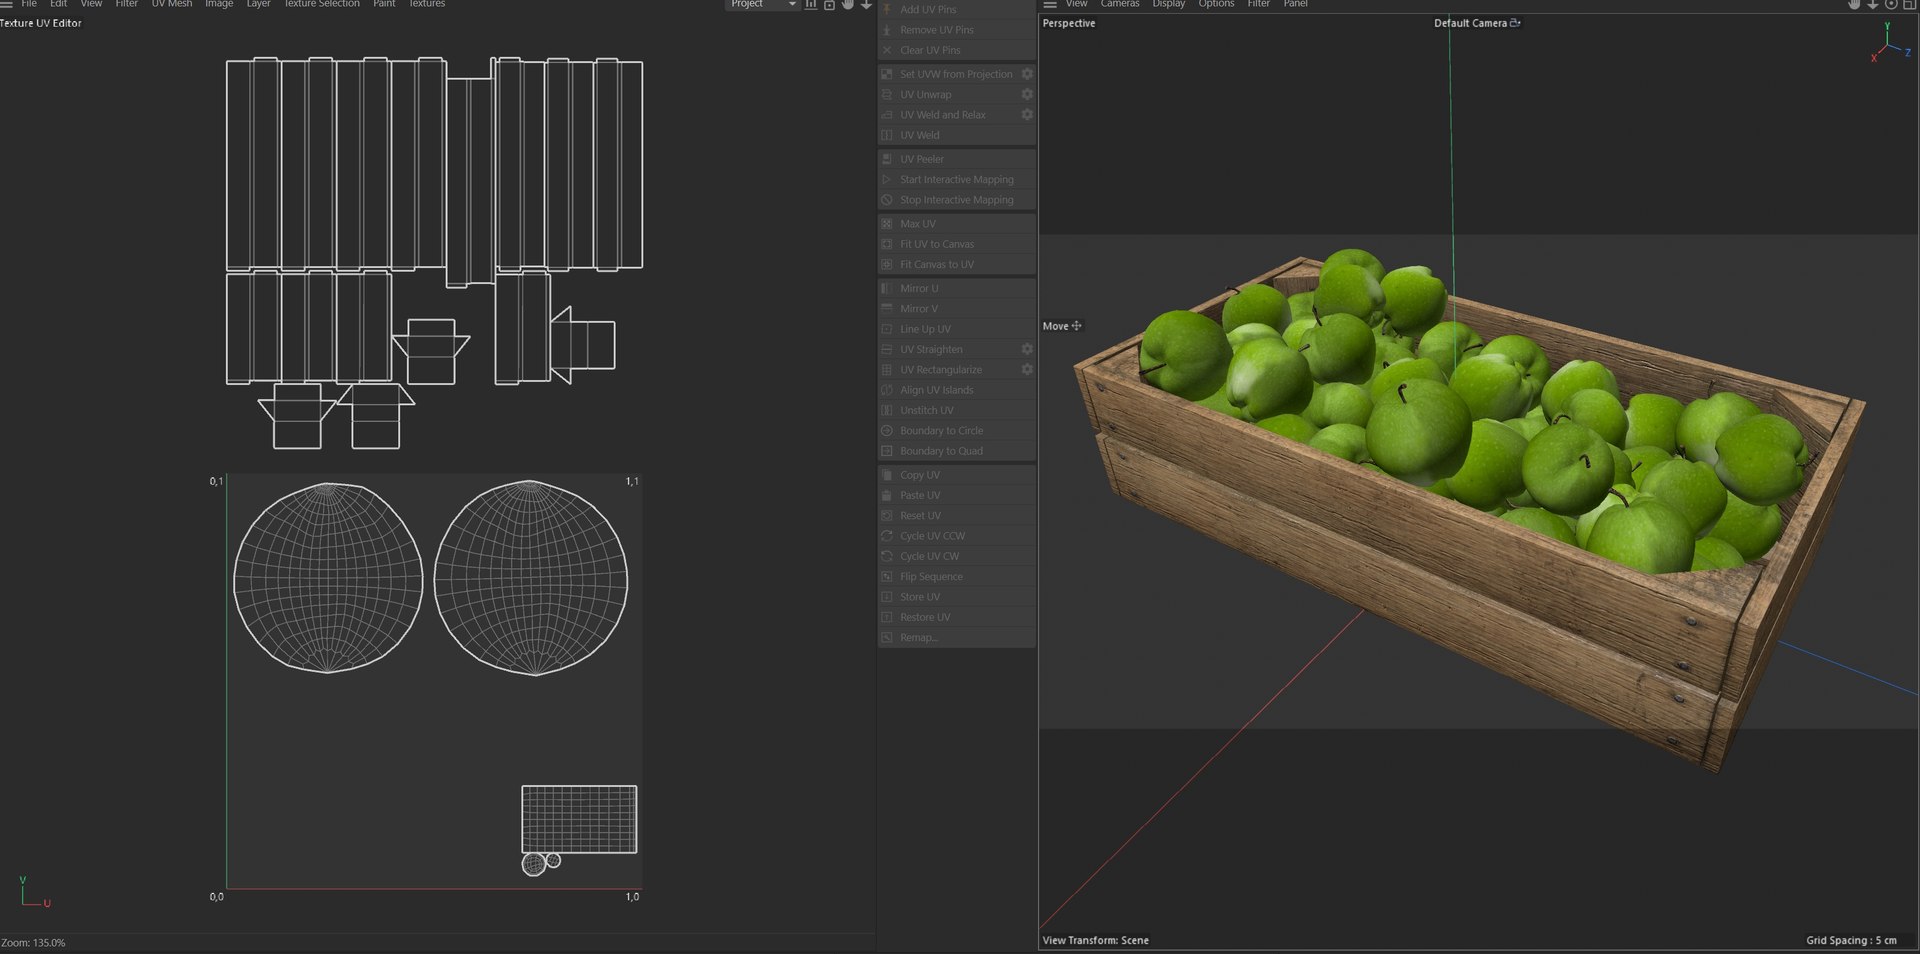Apply Mirror V
The height and width of the screenshot is (954, 1920).
956,309
